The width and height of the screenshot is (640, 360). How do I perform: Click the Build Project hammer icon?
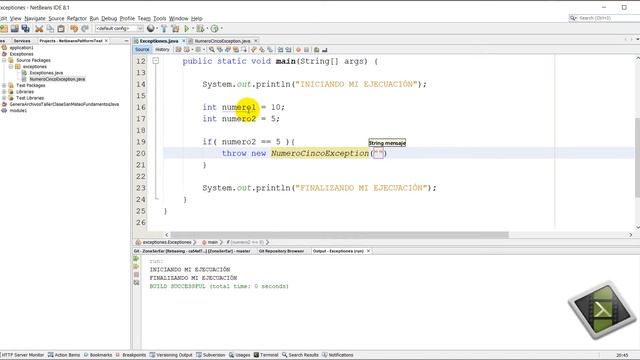pos(164,29)
